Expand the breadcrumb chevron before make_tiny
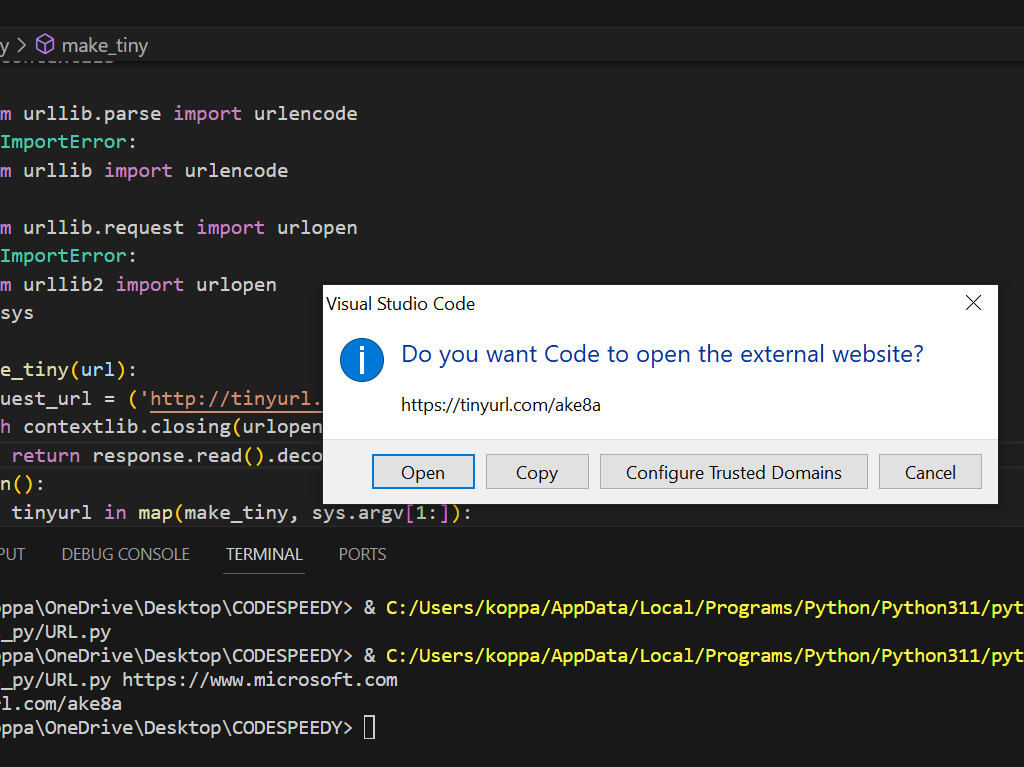 (x=21, y=45)
